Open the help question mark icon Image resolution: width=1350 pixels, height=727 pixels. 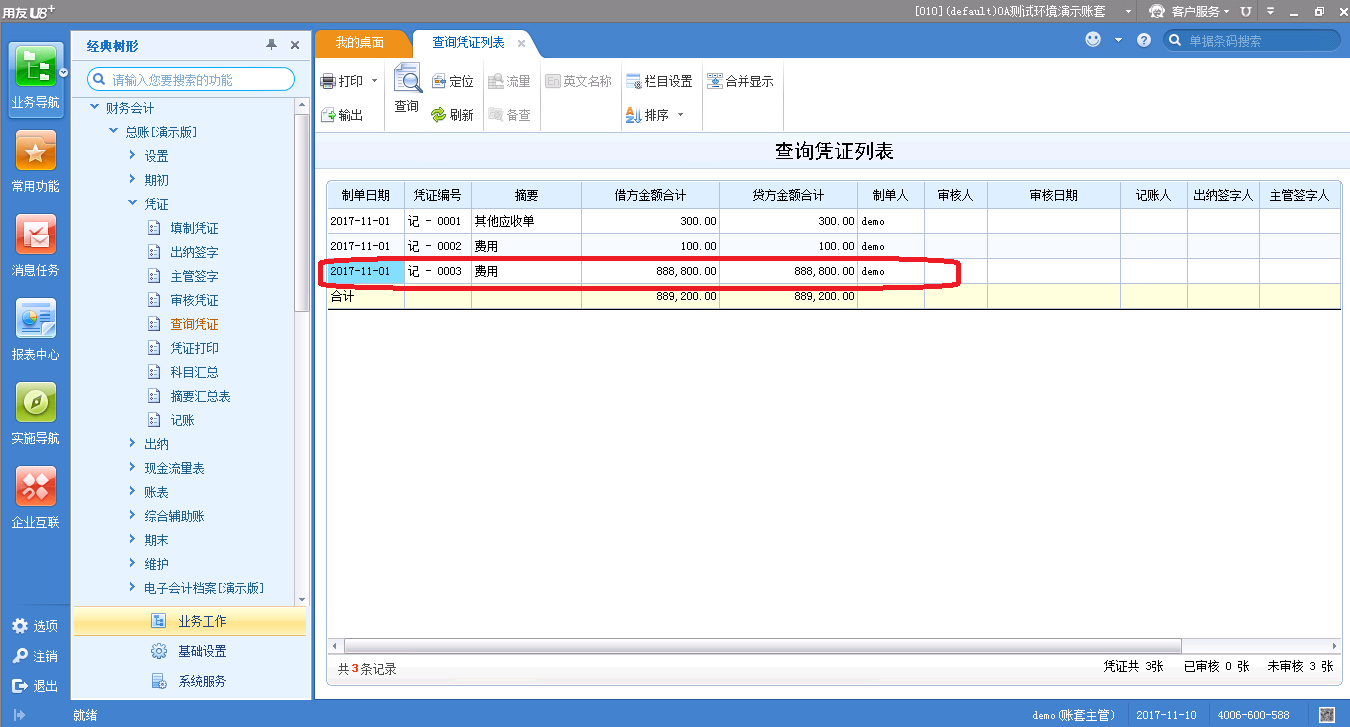tap(1143, 39)
